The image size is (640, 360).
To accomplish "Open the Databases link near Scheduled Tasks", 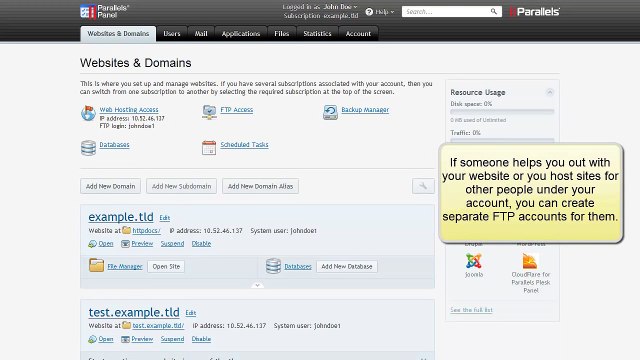I will pyautogui.click(x=114, y=144).
